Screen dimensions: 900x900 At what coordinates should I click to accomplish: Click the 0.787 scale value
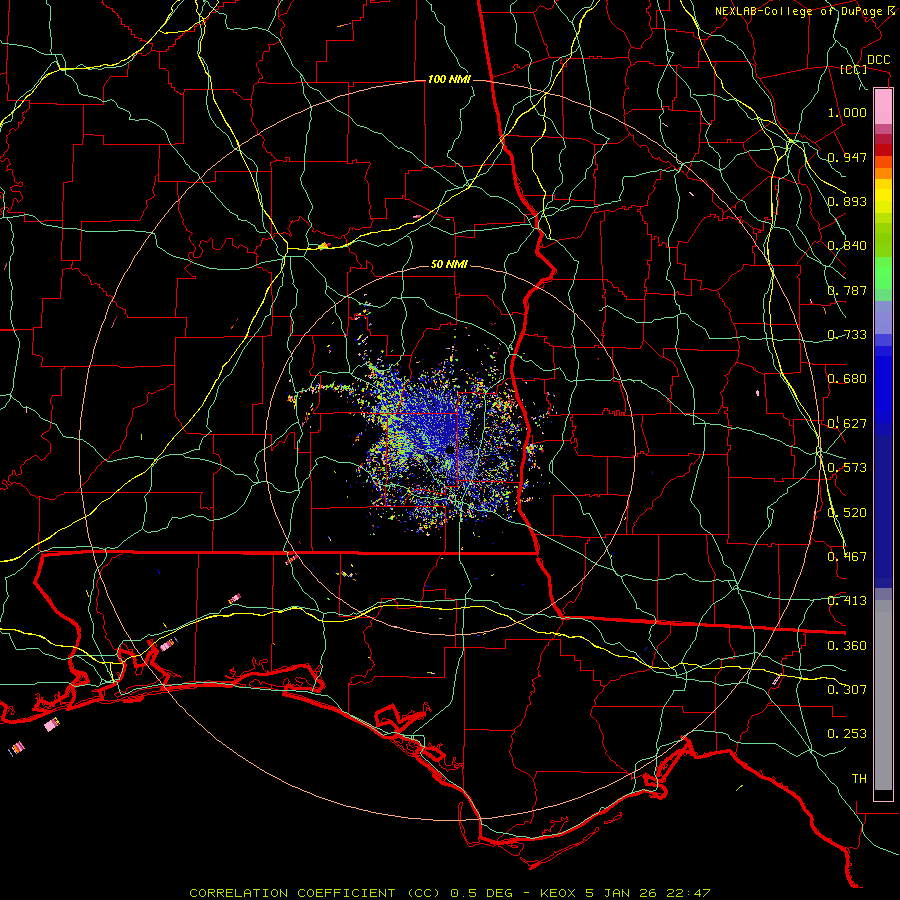pyautogui.click(x=847, y=290)
